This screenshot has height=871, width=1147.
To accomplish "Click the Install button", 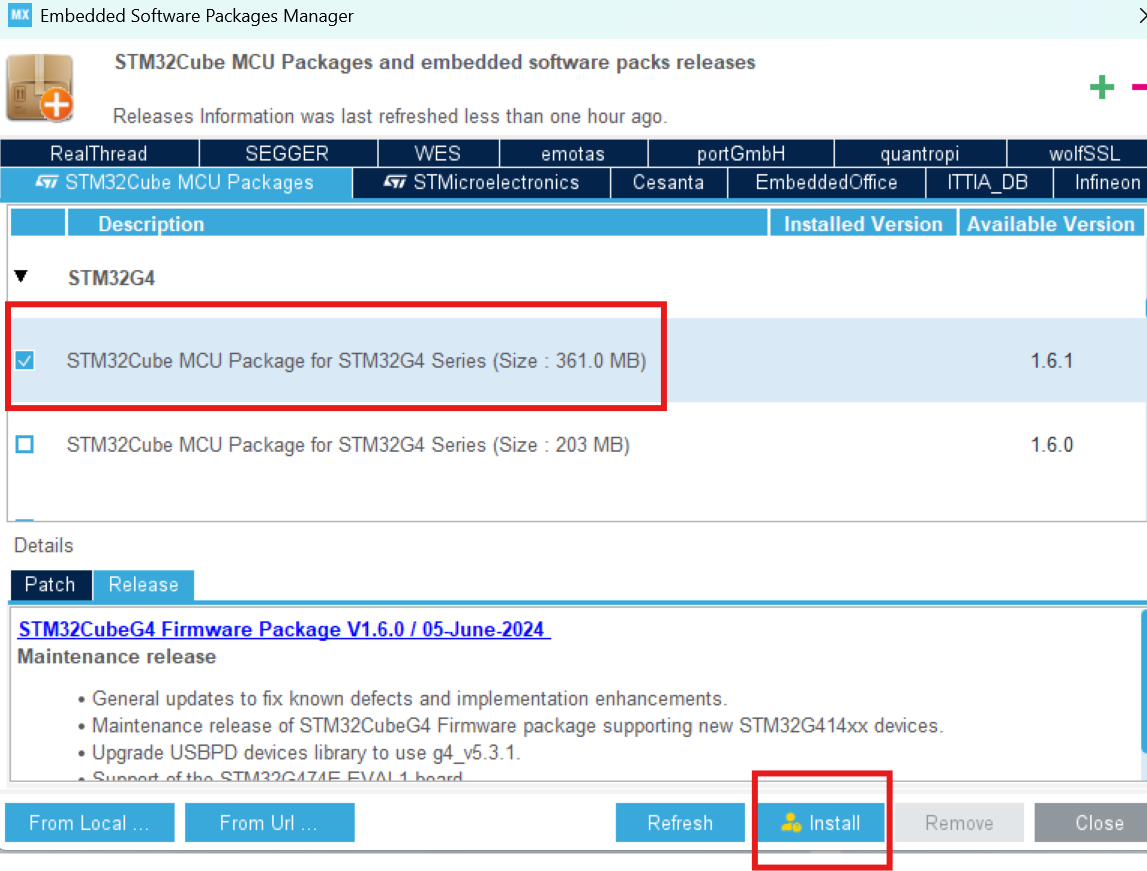I will point(821,823).
